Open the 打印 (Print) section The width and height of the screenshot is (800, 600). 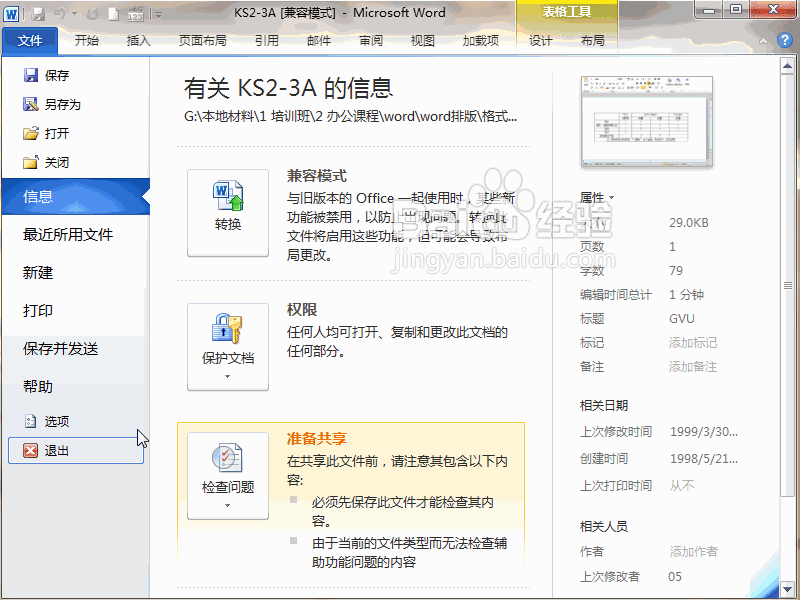(38, 310)
